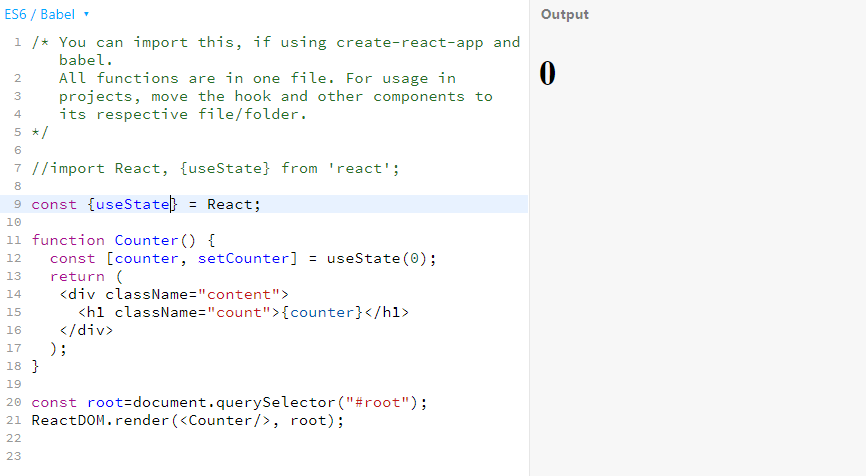
Task: Click the useState(0) call on line 12
Action: [x=377, y=258]
